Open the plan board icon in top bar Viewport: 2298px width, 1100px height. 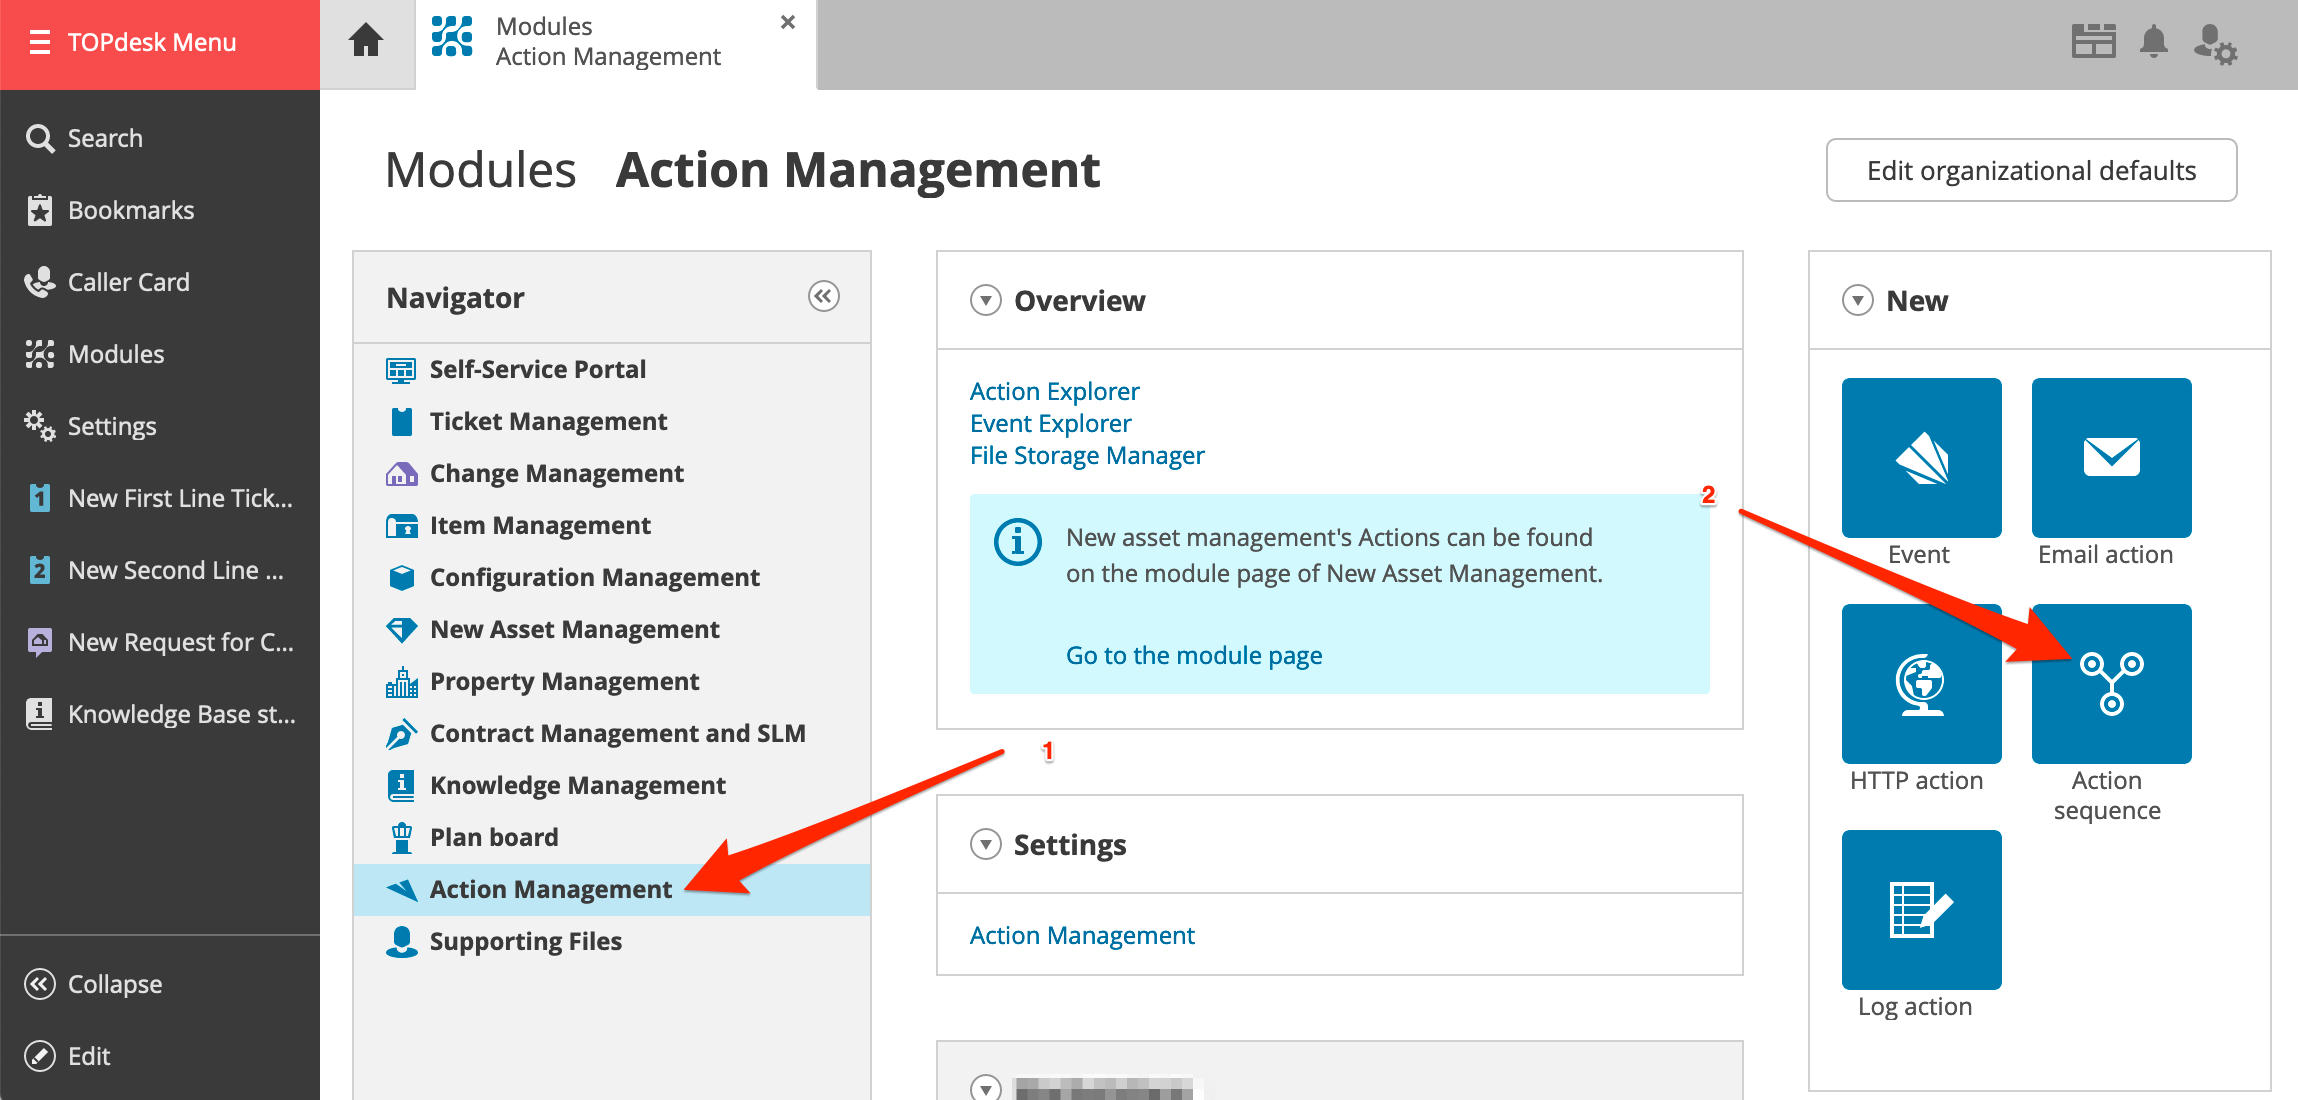pos(2093,42)
